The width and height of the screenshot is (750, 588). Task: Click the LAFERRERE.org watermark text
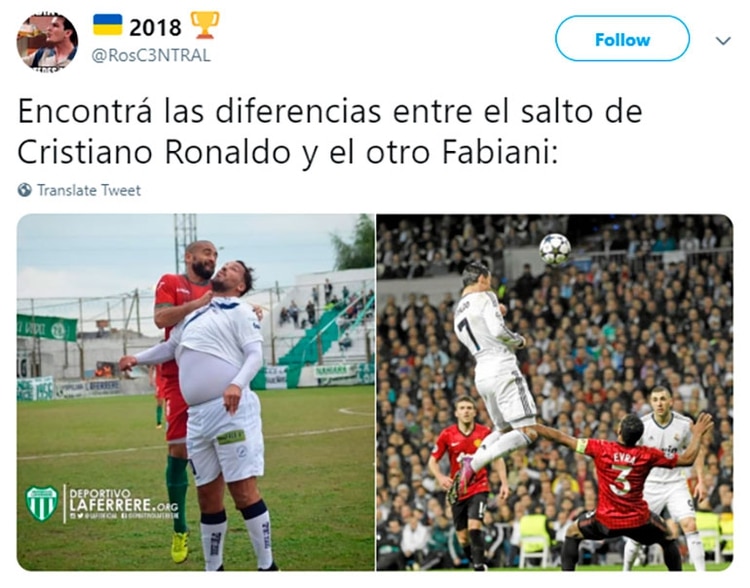pyautogui.click(x=123, y=505)
